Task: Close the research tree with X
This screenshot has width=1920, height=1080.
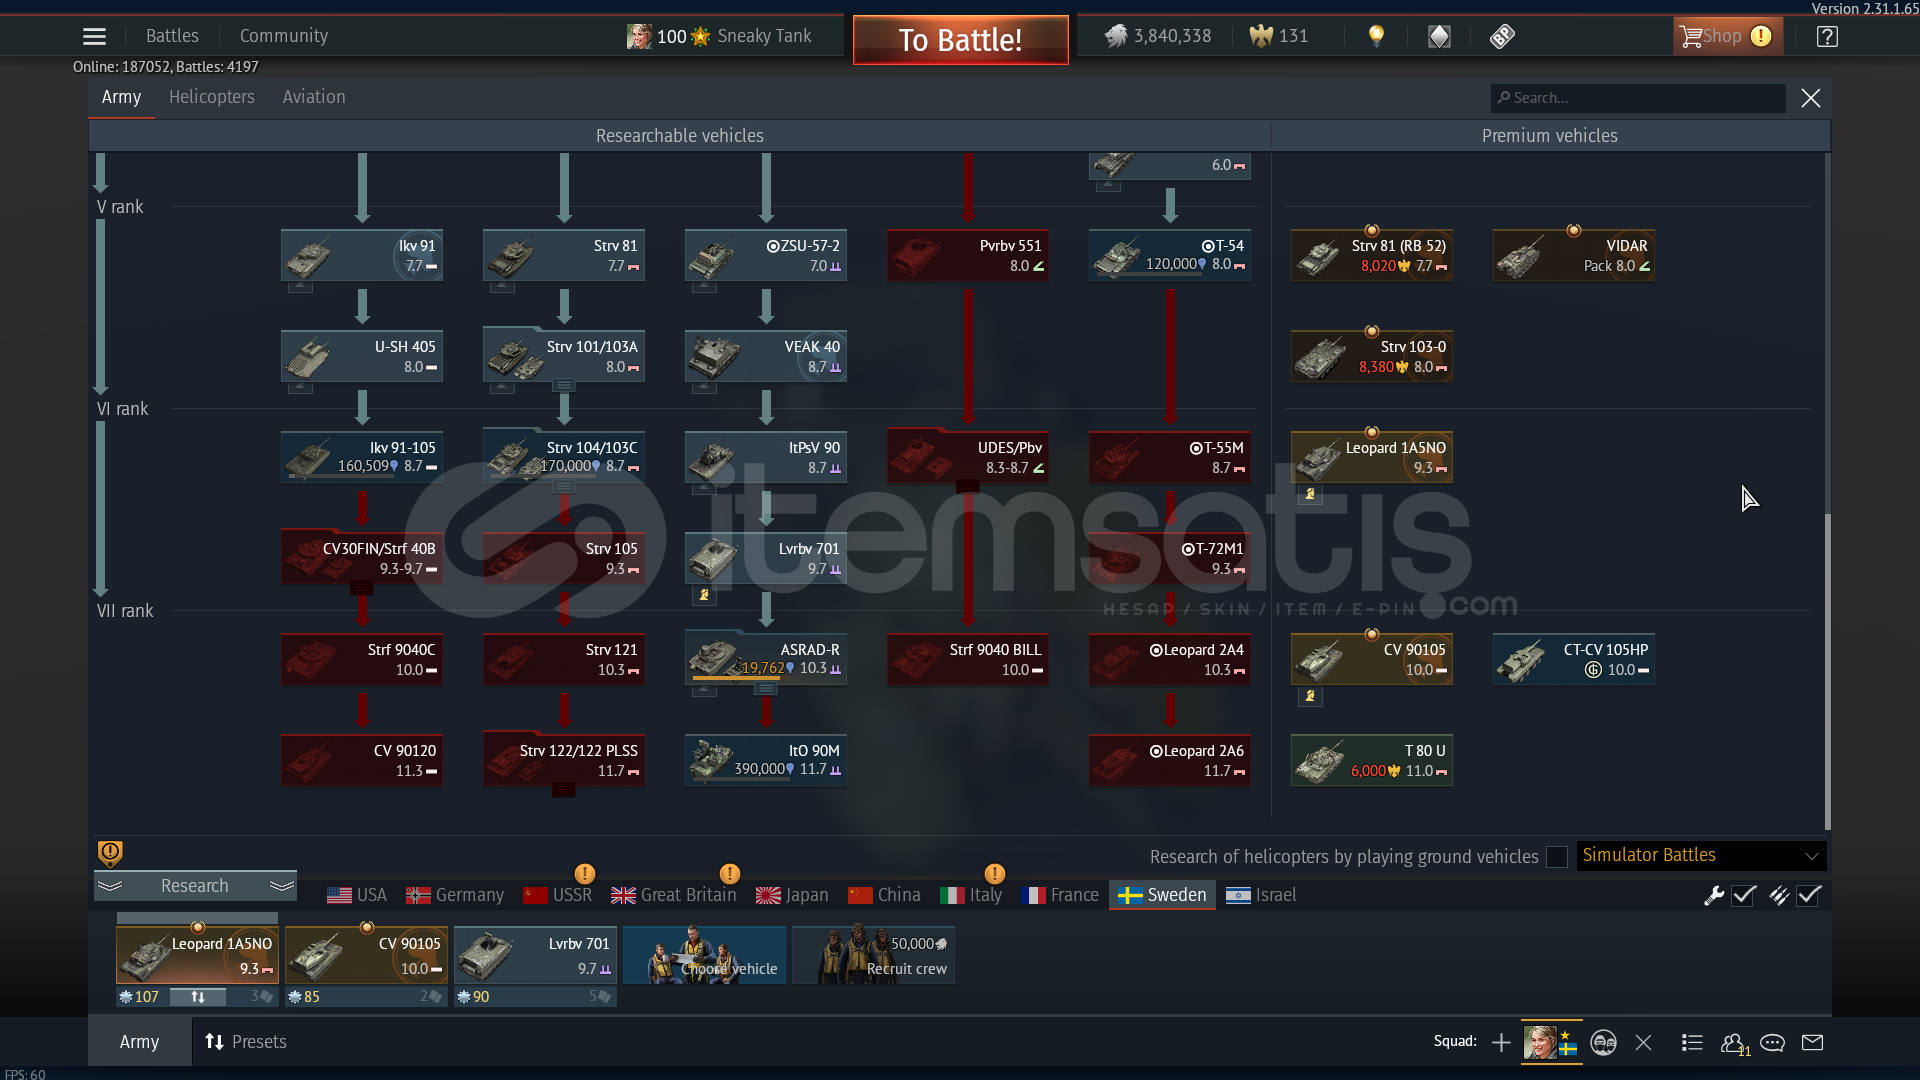Action: coord(1810,98)
